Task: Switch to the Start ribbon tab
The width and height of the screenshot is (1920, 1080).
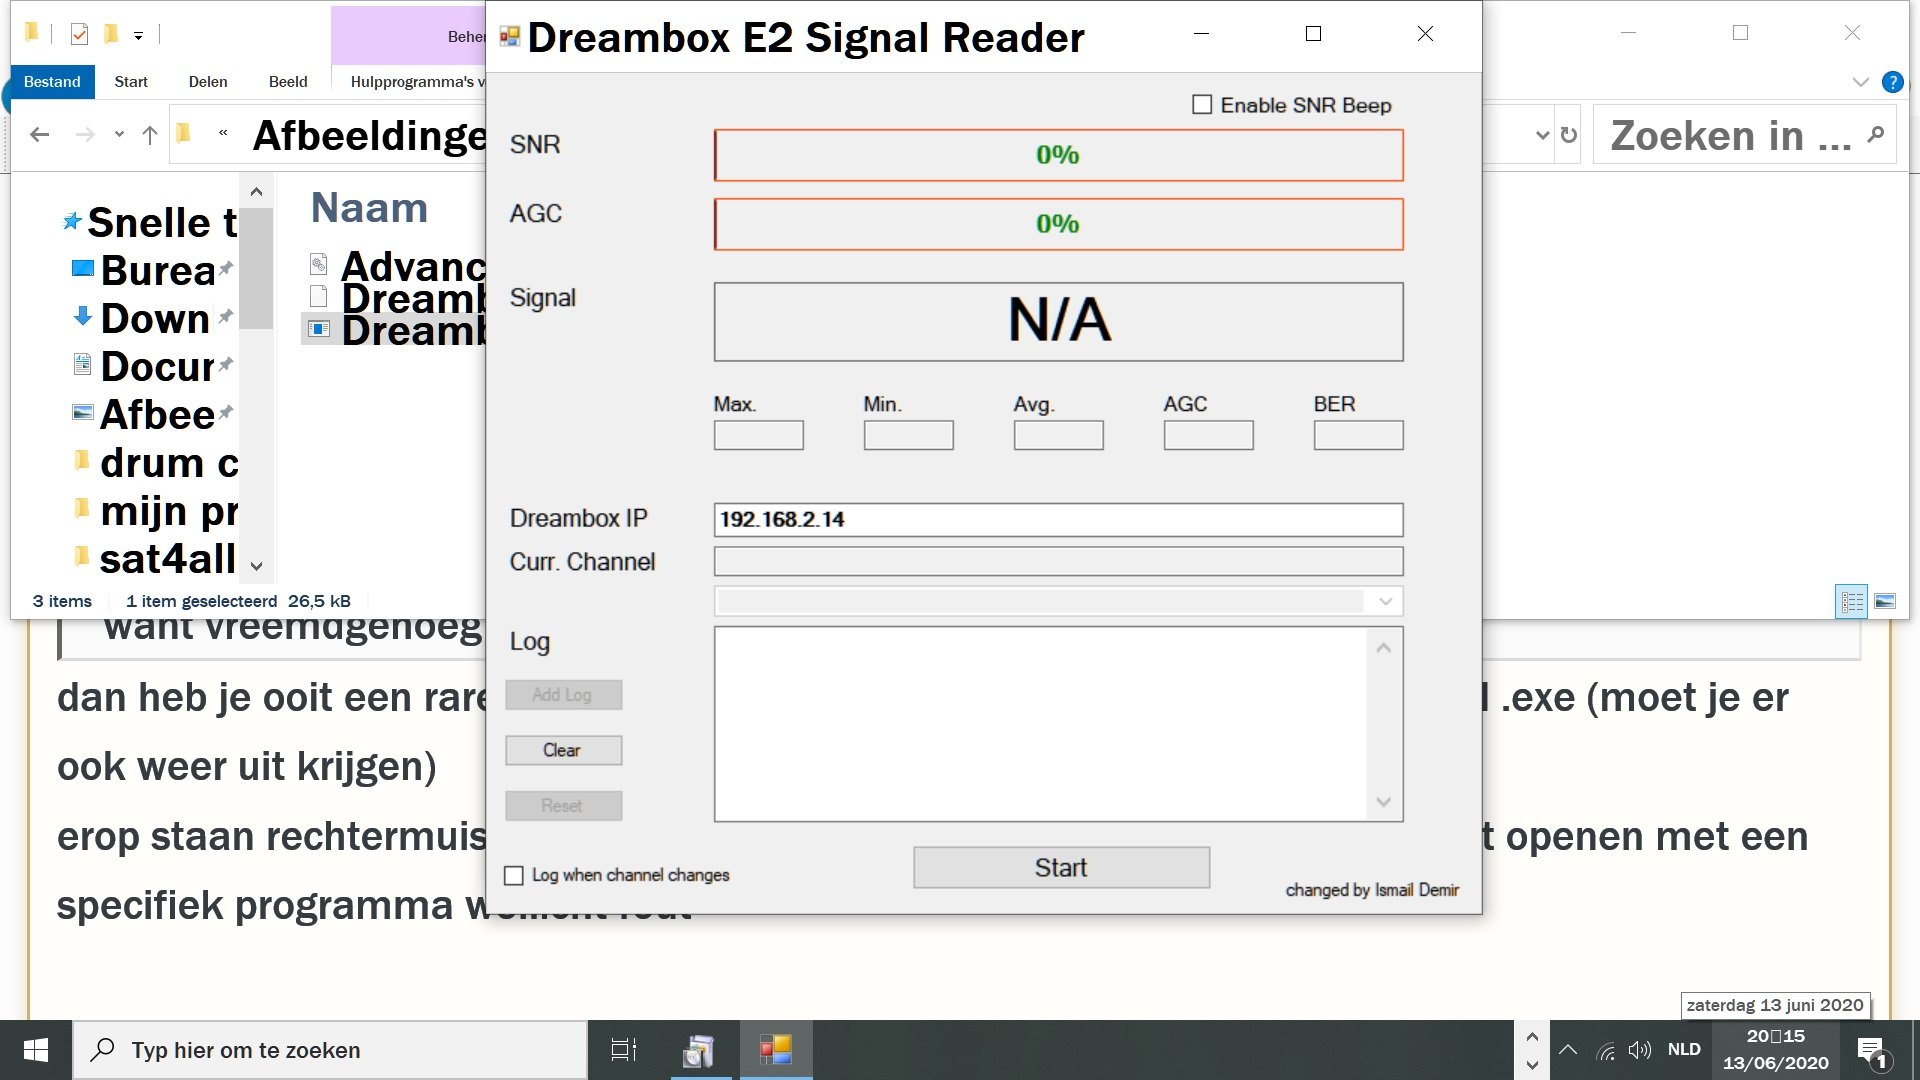Action: coord(131,82)
